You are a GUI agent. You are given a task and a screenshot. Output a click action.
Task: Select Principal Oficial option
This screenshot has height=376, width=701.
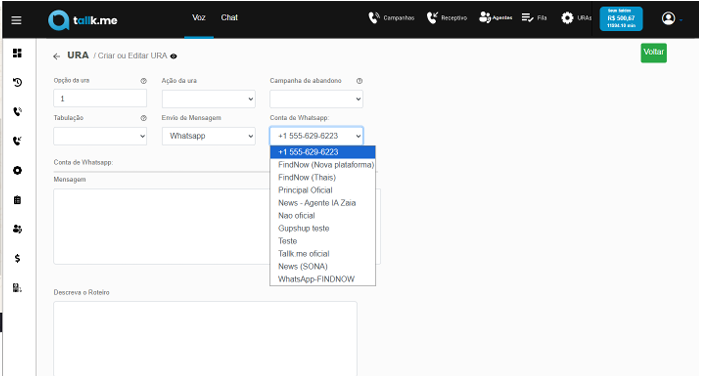point(323,190)
